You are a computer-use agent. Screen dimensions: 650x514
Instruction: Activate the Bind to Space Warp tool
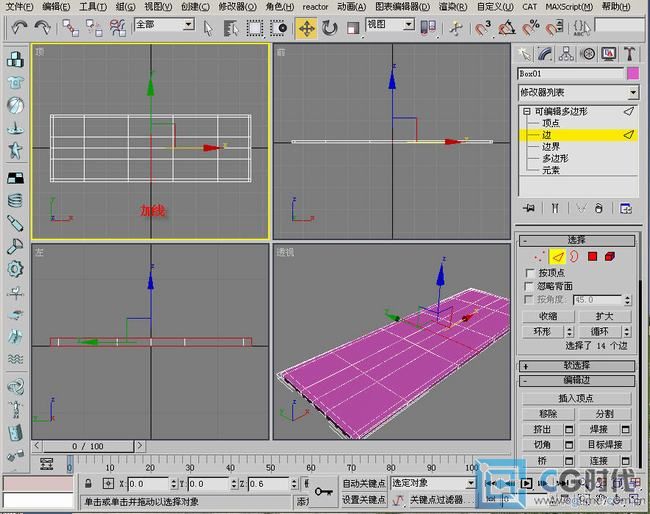tap(118, 28)
